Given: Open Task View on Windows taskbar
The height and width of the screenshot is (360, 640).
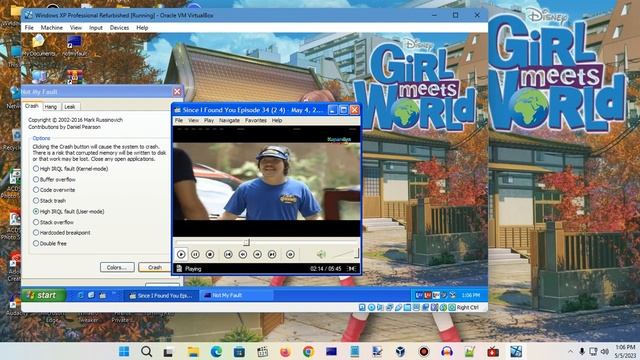Looking at the screenshot, I should click(x=168, y=352).
